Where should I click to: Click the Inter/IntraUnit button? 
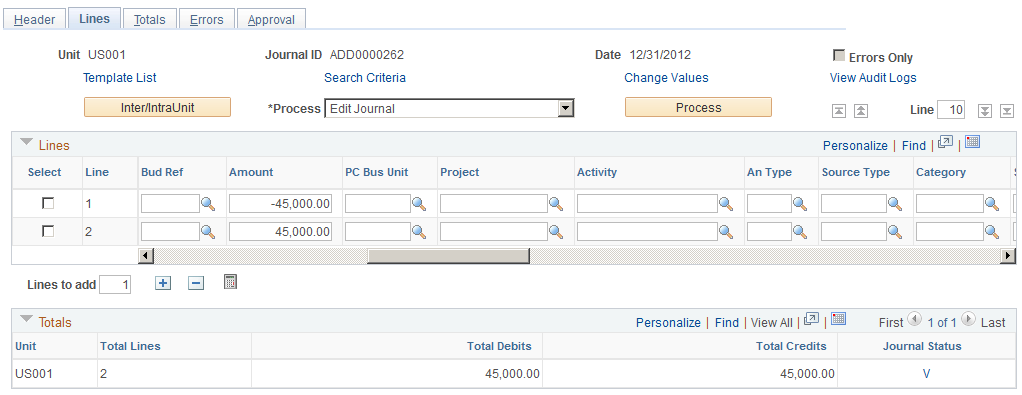pyautogui.click(x=157, y=107)
